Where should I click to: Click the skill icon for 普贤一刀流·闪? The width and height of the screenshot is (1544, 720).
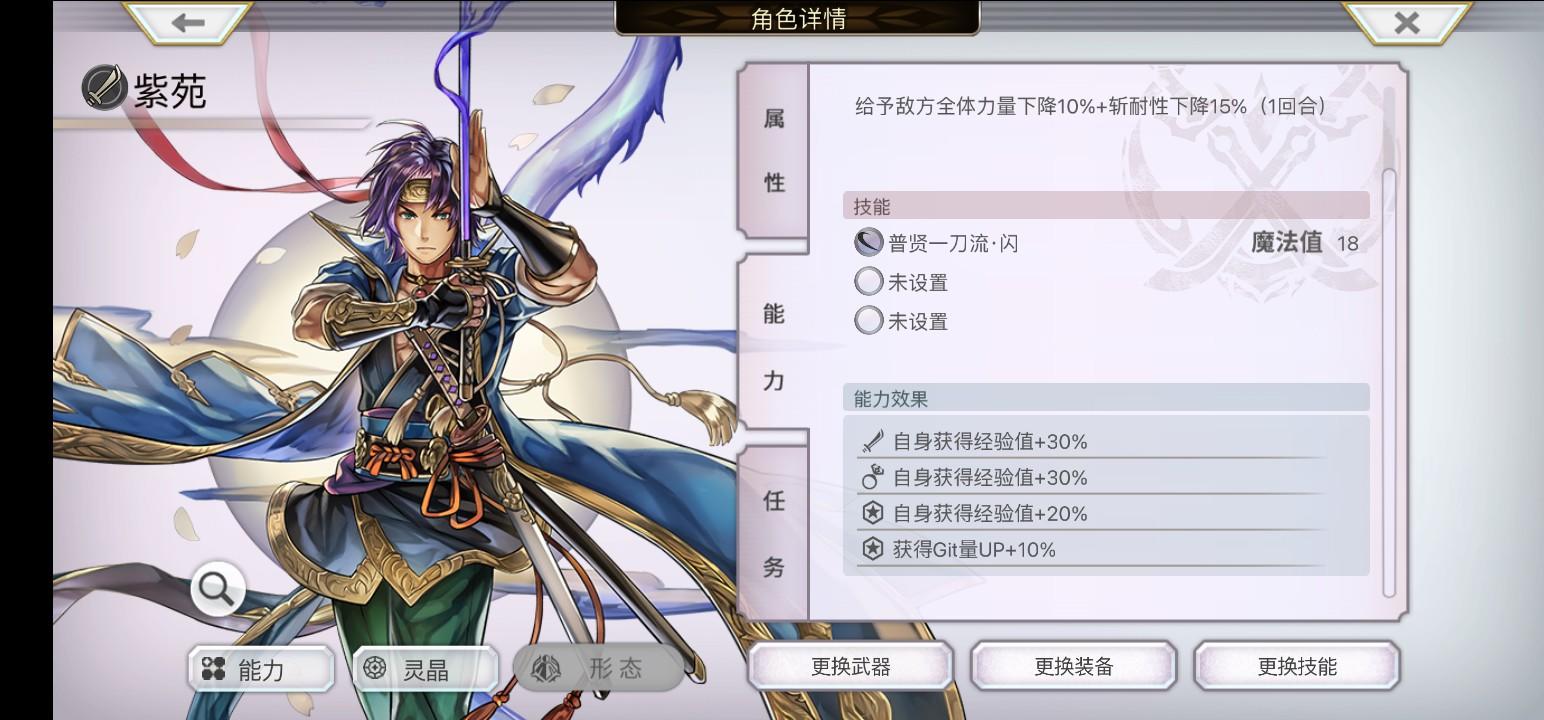[x=868, y=243]
